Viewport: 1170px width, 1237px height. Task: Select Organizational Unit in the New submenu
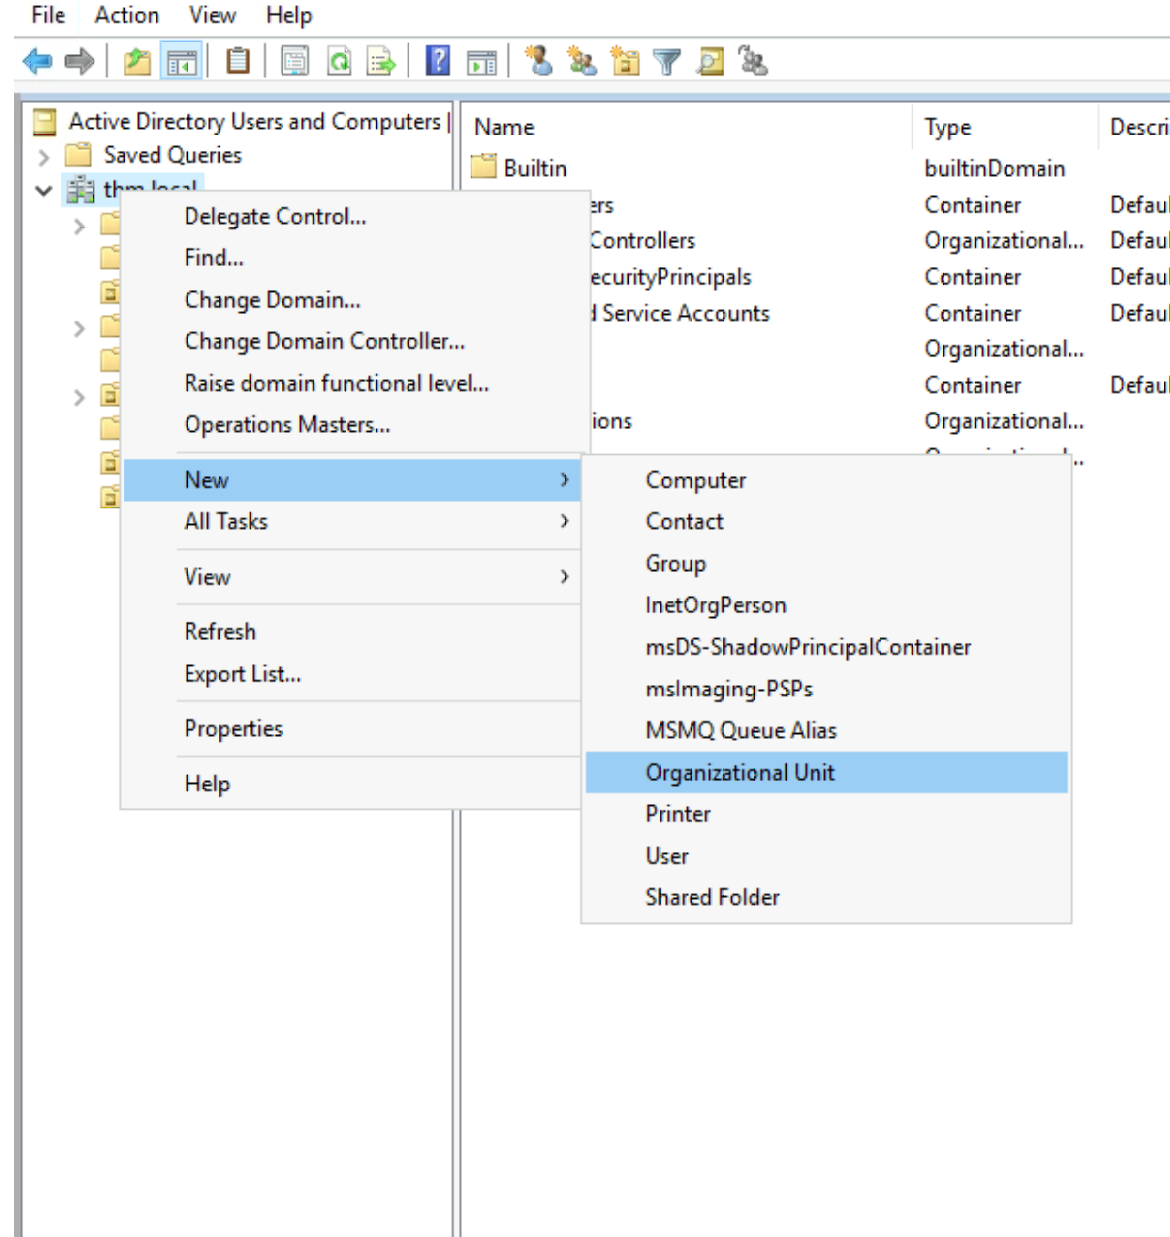point(826,772)
